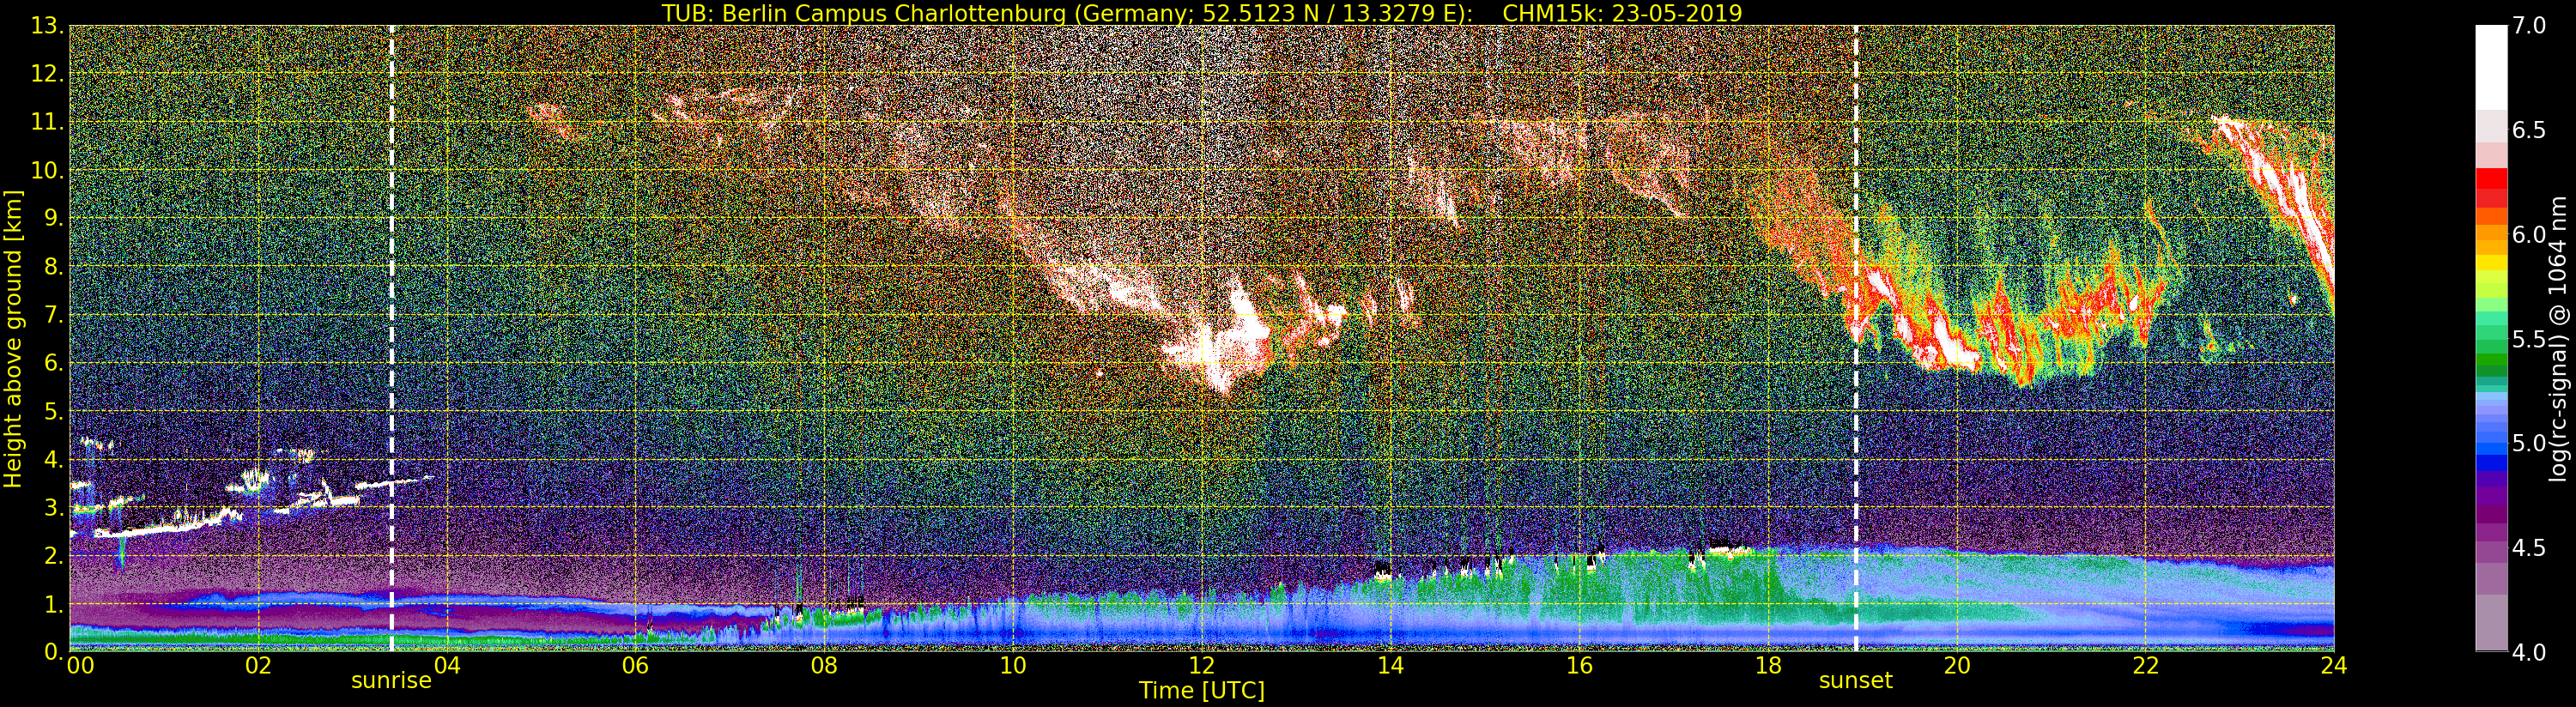This screenshot has height=707, width=2576.
Task: Click the time axis tick '16'
Action: (1579, 666)
